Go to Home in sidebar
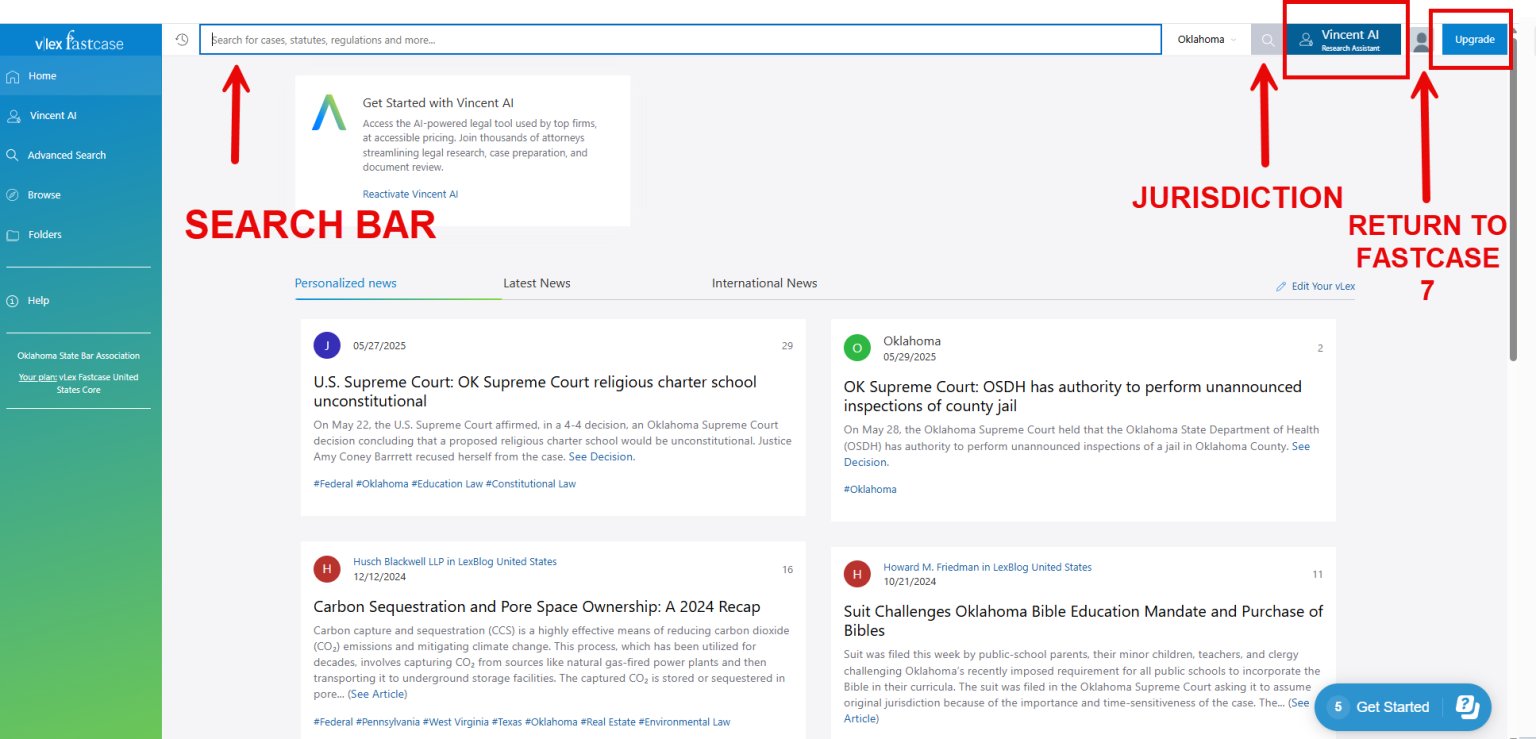1536x739 pixels. click(x=80, y=76)
